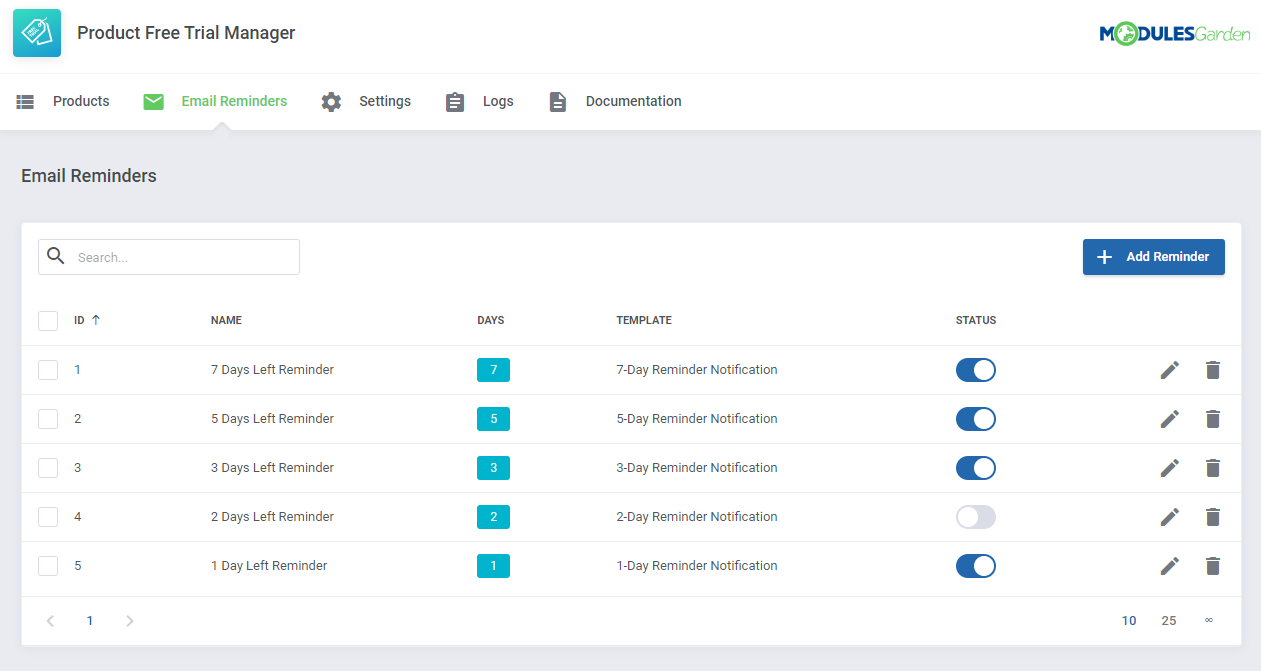Viewport: 1261px width, 671px height.
Task: Click the search magnifier icon
Action: click(55, 257)
